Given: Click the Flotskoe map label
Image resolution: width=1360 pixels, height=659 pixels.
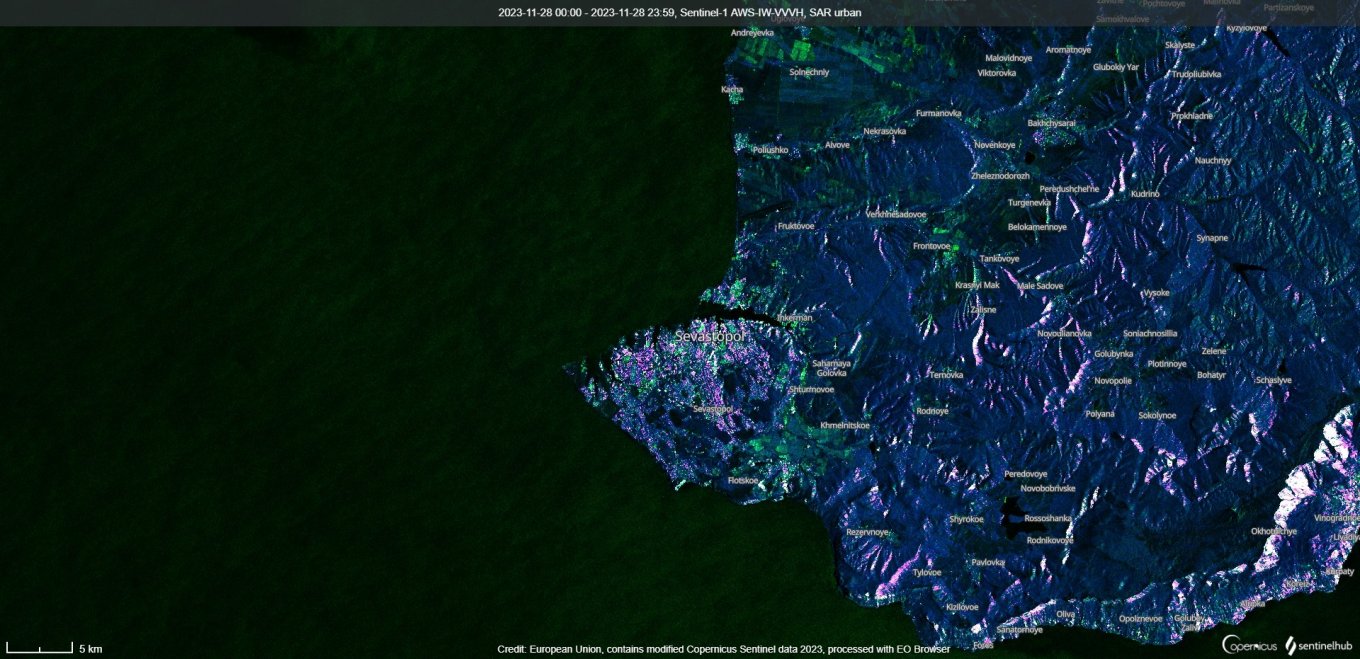Looking at the screenshot, I should click(743, 480).
